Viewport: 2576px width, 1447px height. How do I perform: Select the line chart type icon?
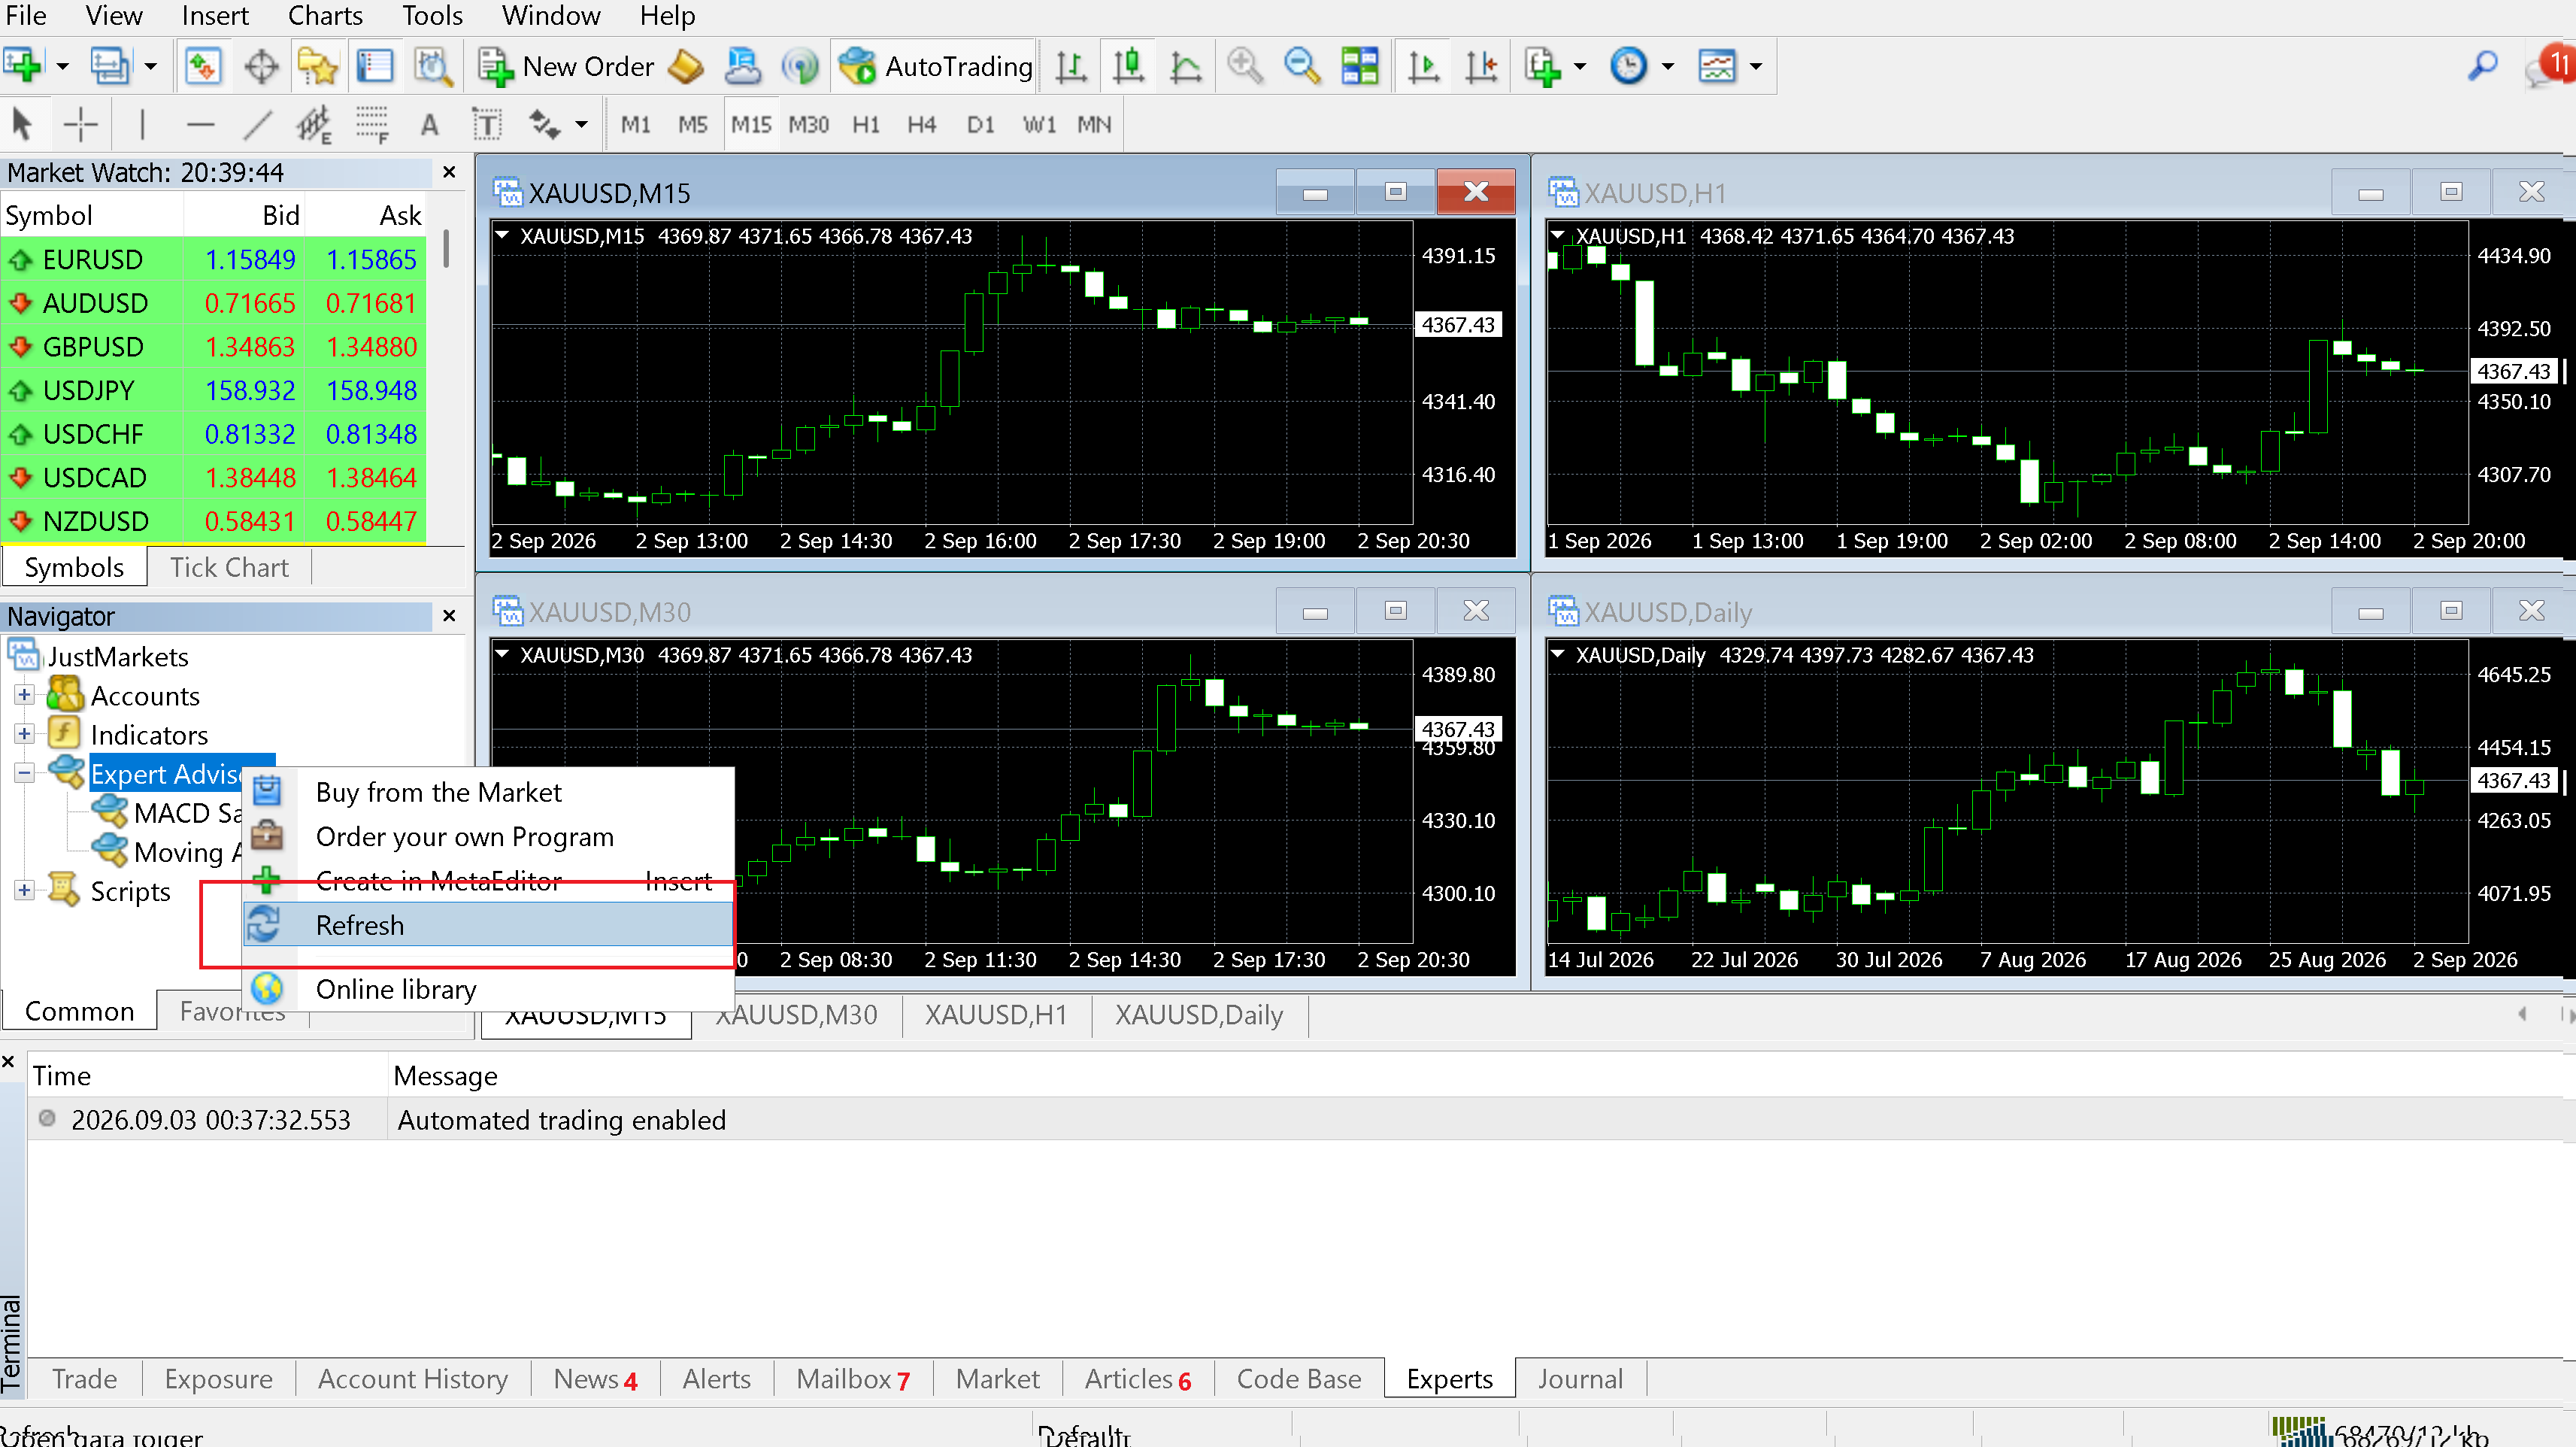point(1186,66)
